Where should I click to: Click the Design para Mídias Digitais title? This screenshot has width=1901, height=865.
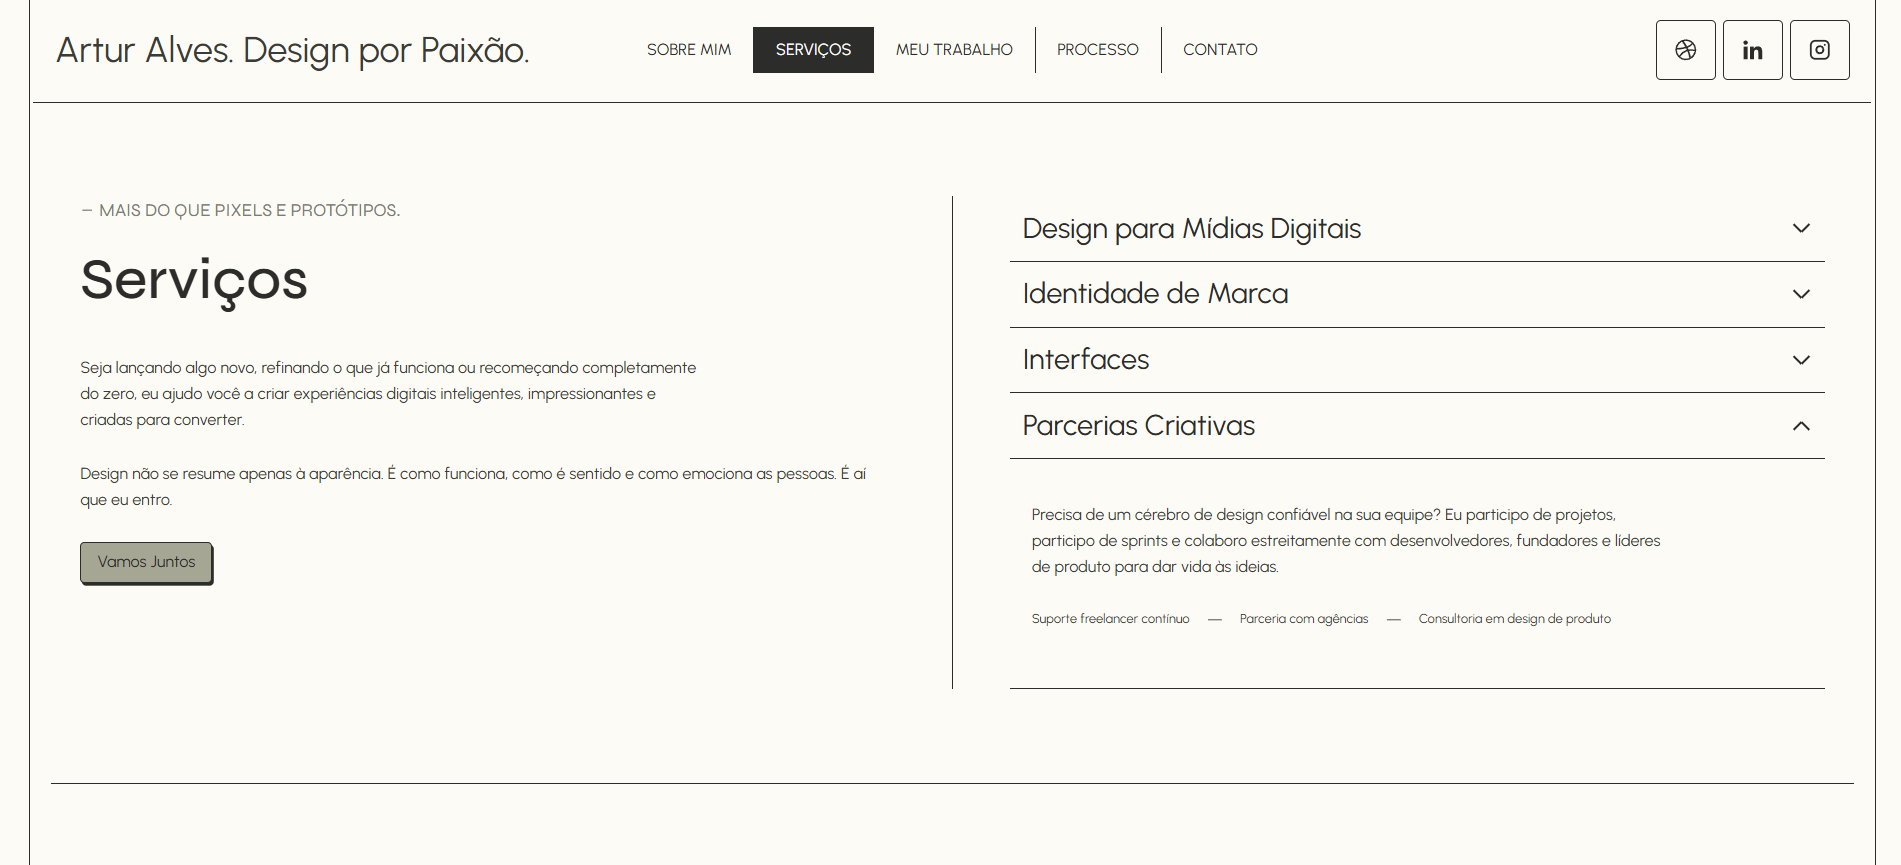click(1191, 229)
